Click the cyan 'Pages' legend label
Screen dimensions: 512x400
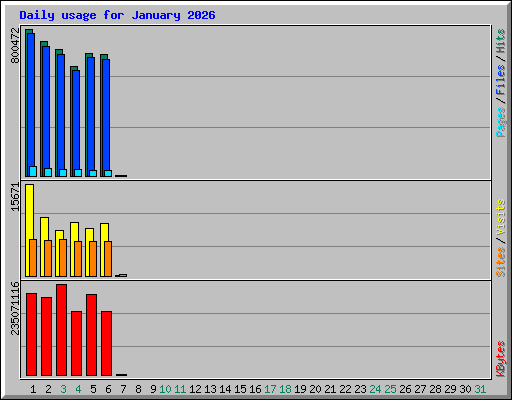500,122
